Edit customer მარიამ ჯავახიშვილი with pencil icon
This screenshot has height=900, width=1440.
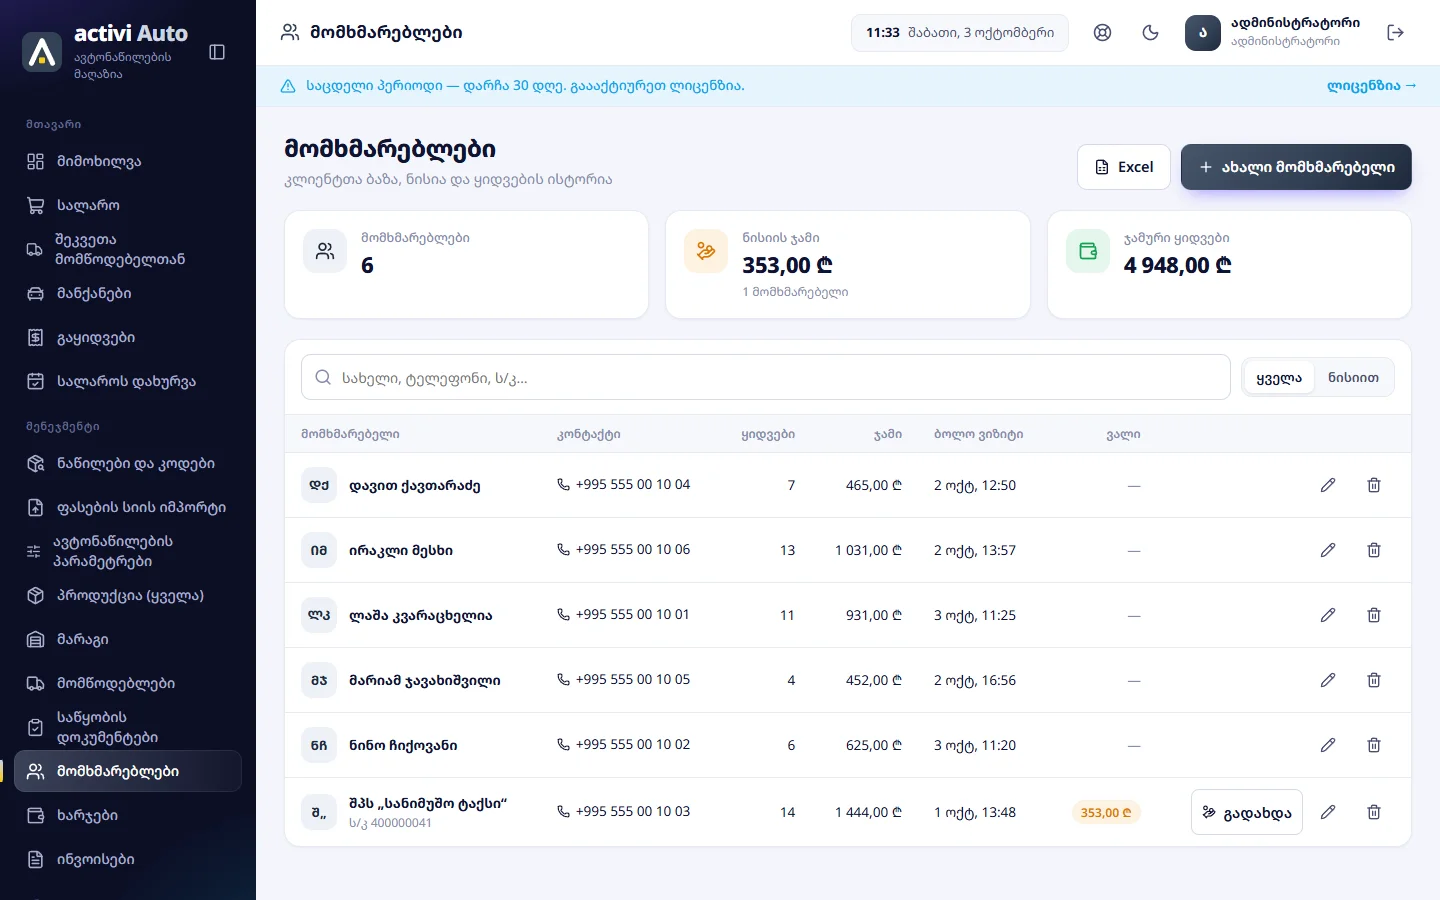click(1328, 680)
